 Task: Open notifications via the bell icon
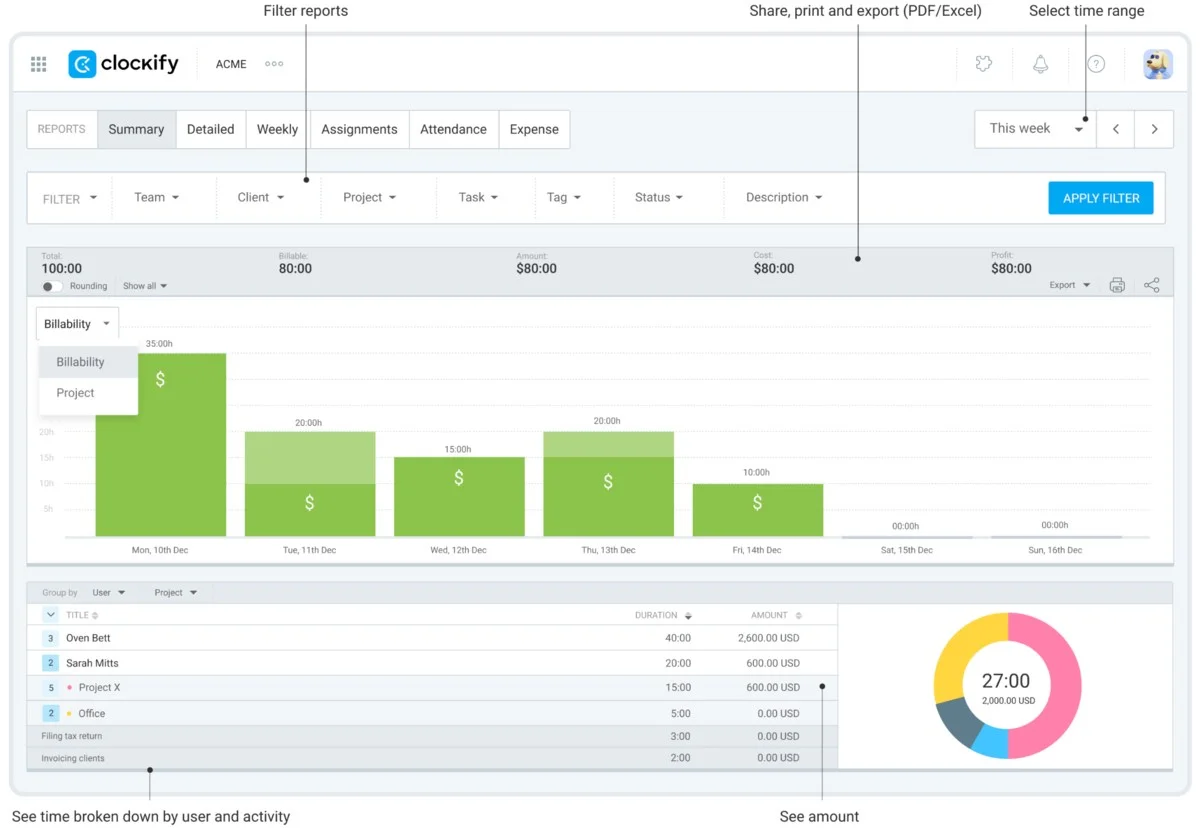tap(1040, 63)
